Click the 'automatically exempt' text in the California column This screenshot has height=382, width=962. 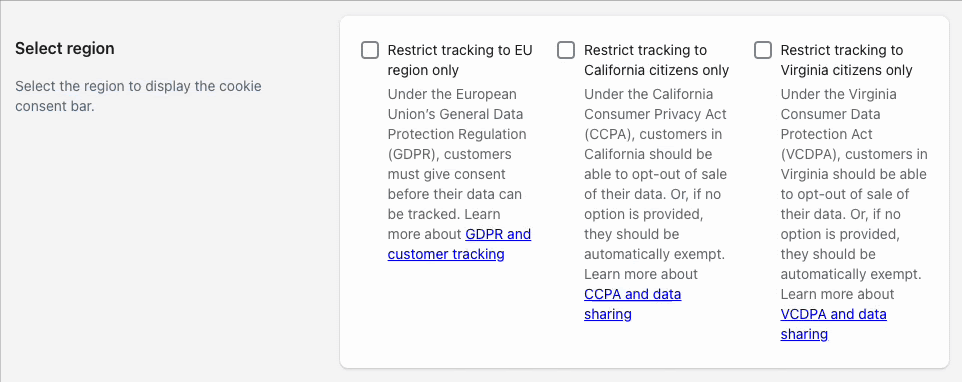tap(655, 254)
